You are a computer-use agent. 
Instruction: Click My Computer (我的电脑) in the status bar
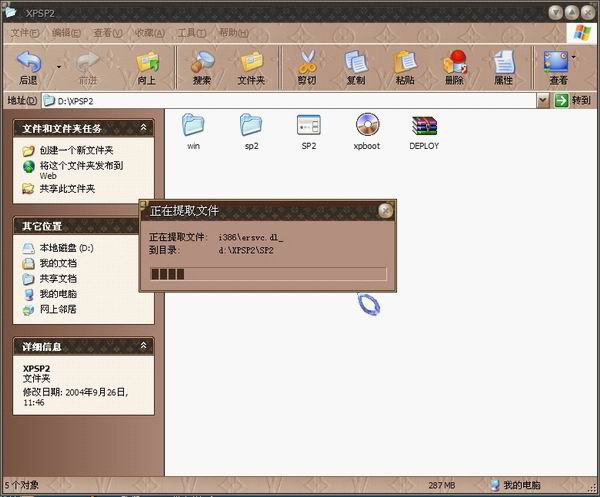515,485
